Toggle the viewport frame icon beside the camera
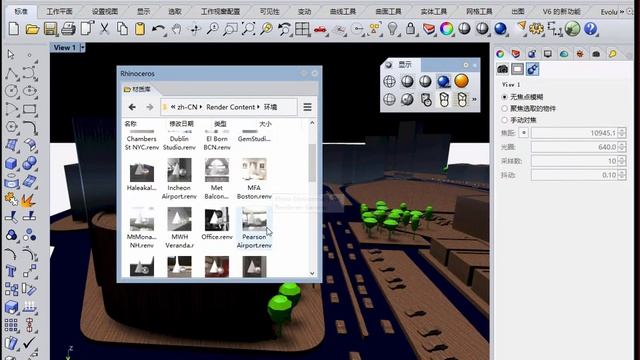 (517, 69)
